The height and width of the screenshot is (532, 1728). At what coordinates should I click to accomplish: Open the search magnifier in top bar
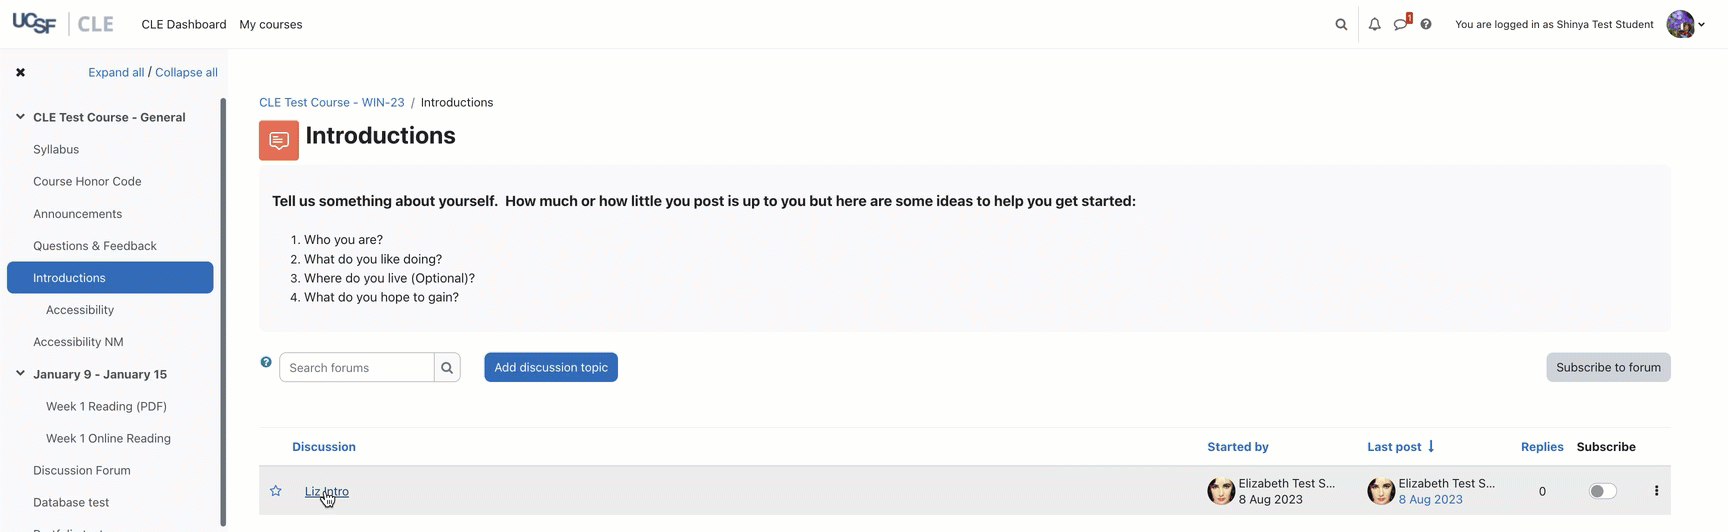[1341, 24]
